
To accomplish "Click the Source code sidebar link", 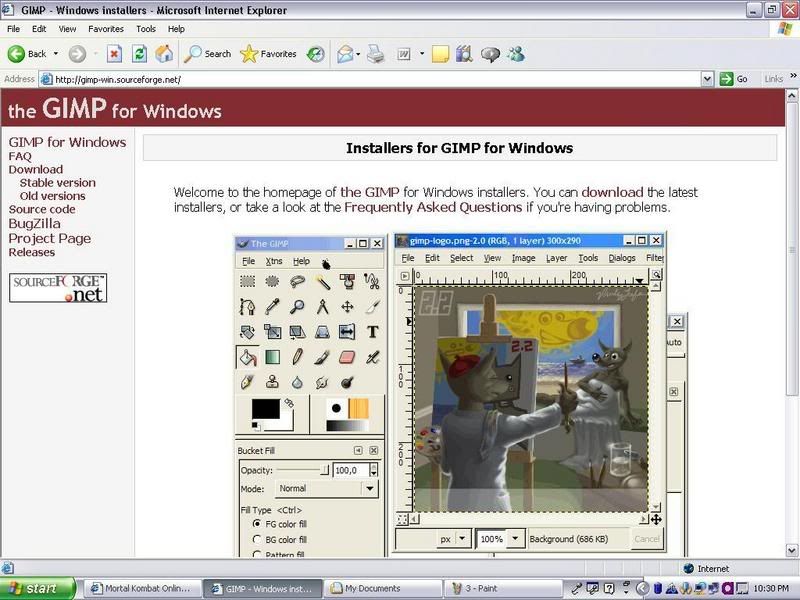I will [42, 209].
